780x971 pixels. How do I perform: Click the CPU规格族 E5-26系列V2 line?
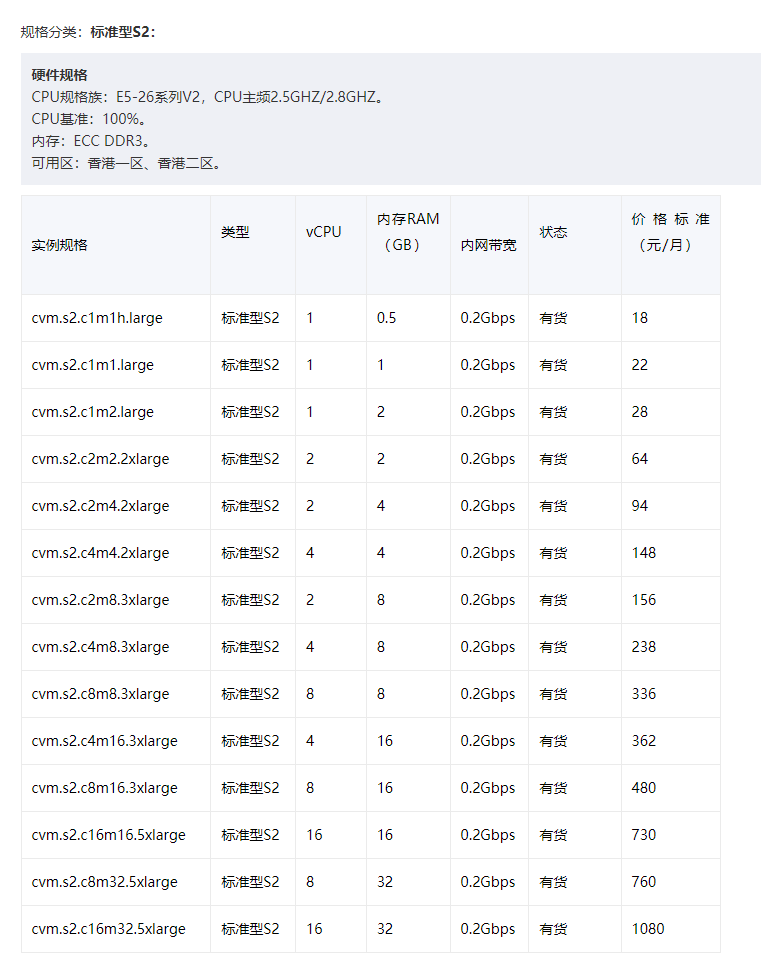coord(209,97)
